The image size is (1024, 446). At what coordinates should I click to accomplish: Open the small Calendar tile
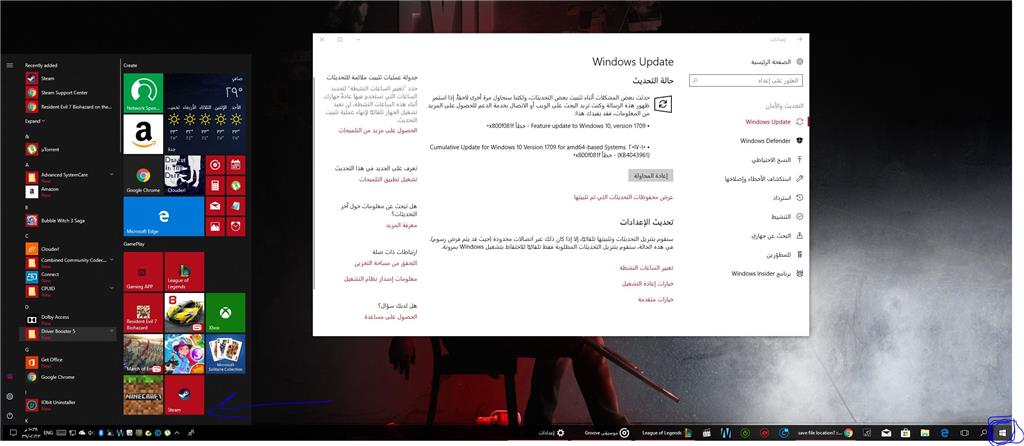[x=236, y=165]
